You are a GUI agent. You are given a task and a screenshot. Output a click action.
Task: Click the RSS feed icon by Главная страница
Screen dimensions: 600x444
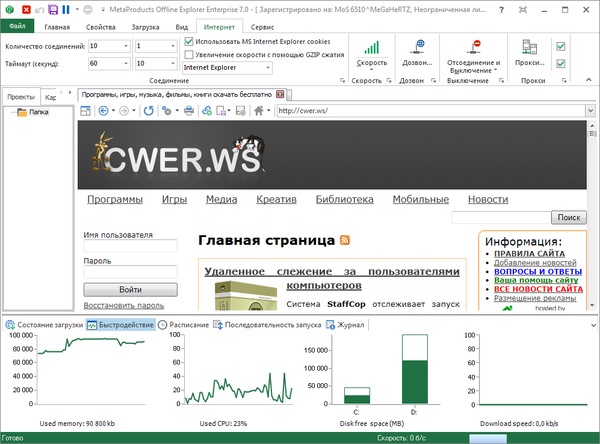click(345, 240)
